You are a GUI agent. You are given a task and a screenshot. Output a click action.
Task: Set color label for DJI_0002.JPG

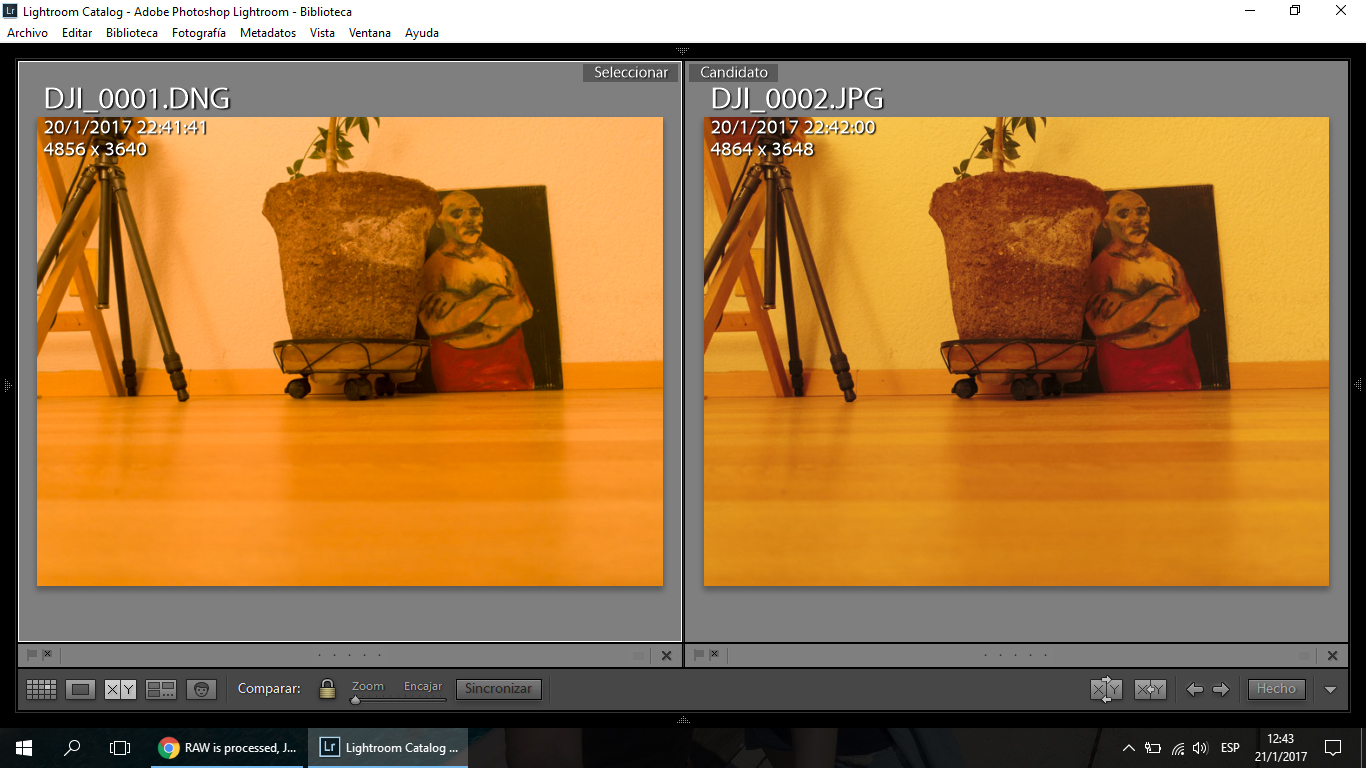(1305, 656)
